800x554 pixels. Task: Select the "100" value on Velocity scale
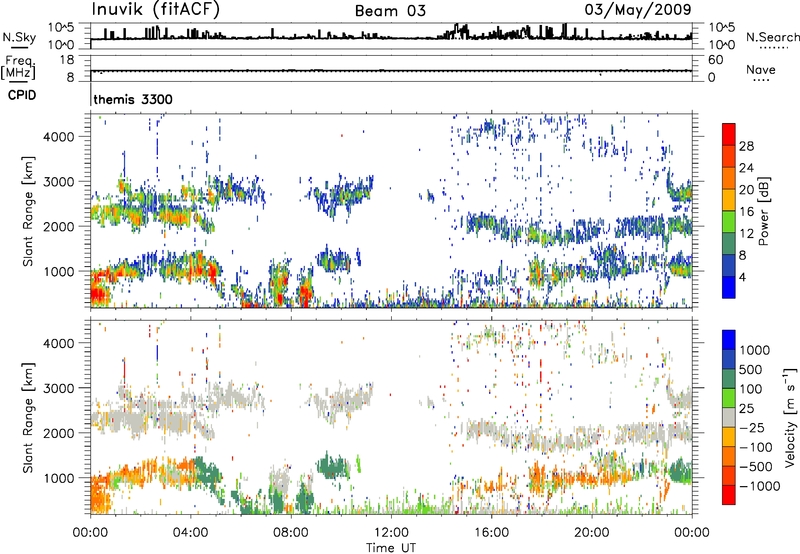[751, 389]
